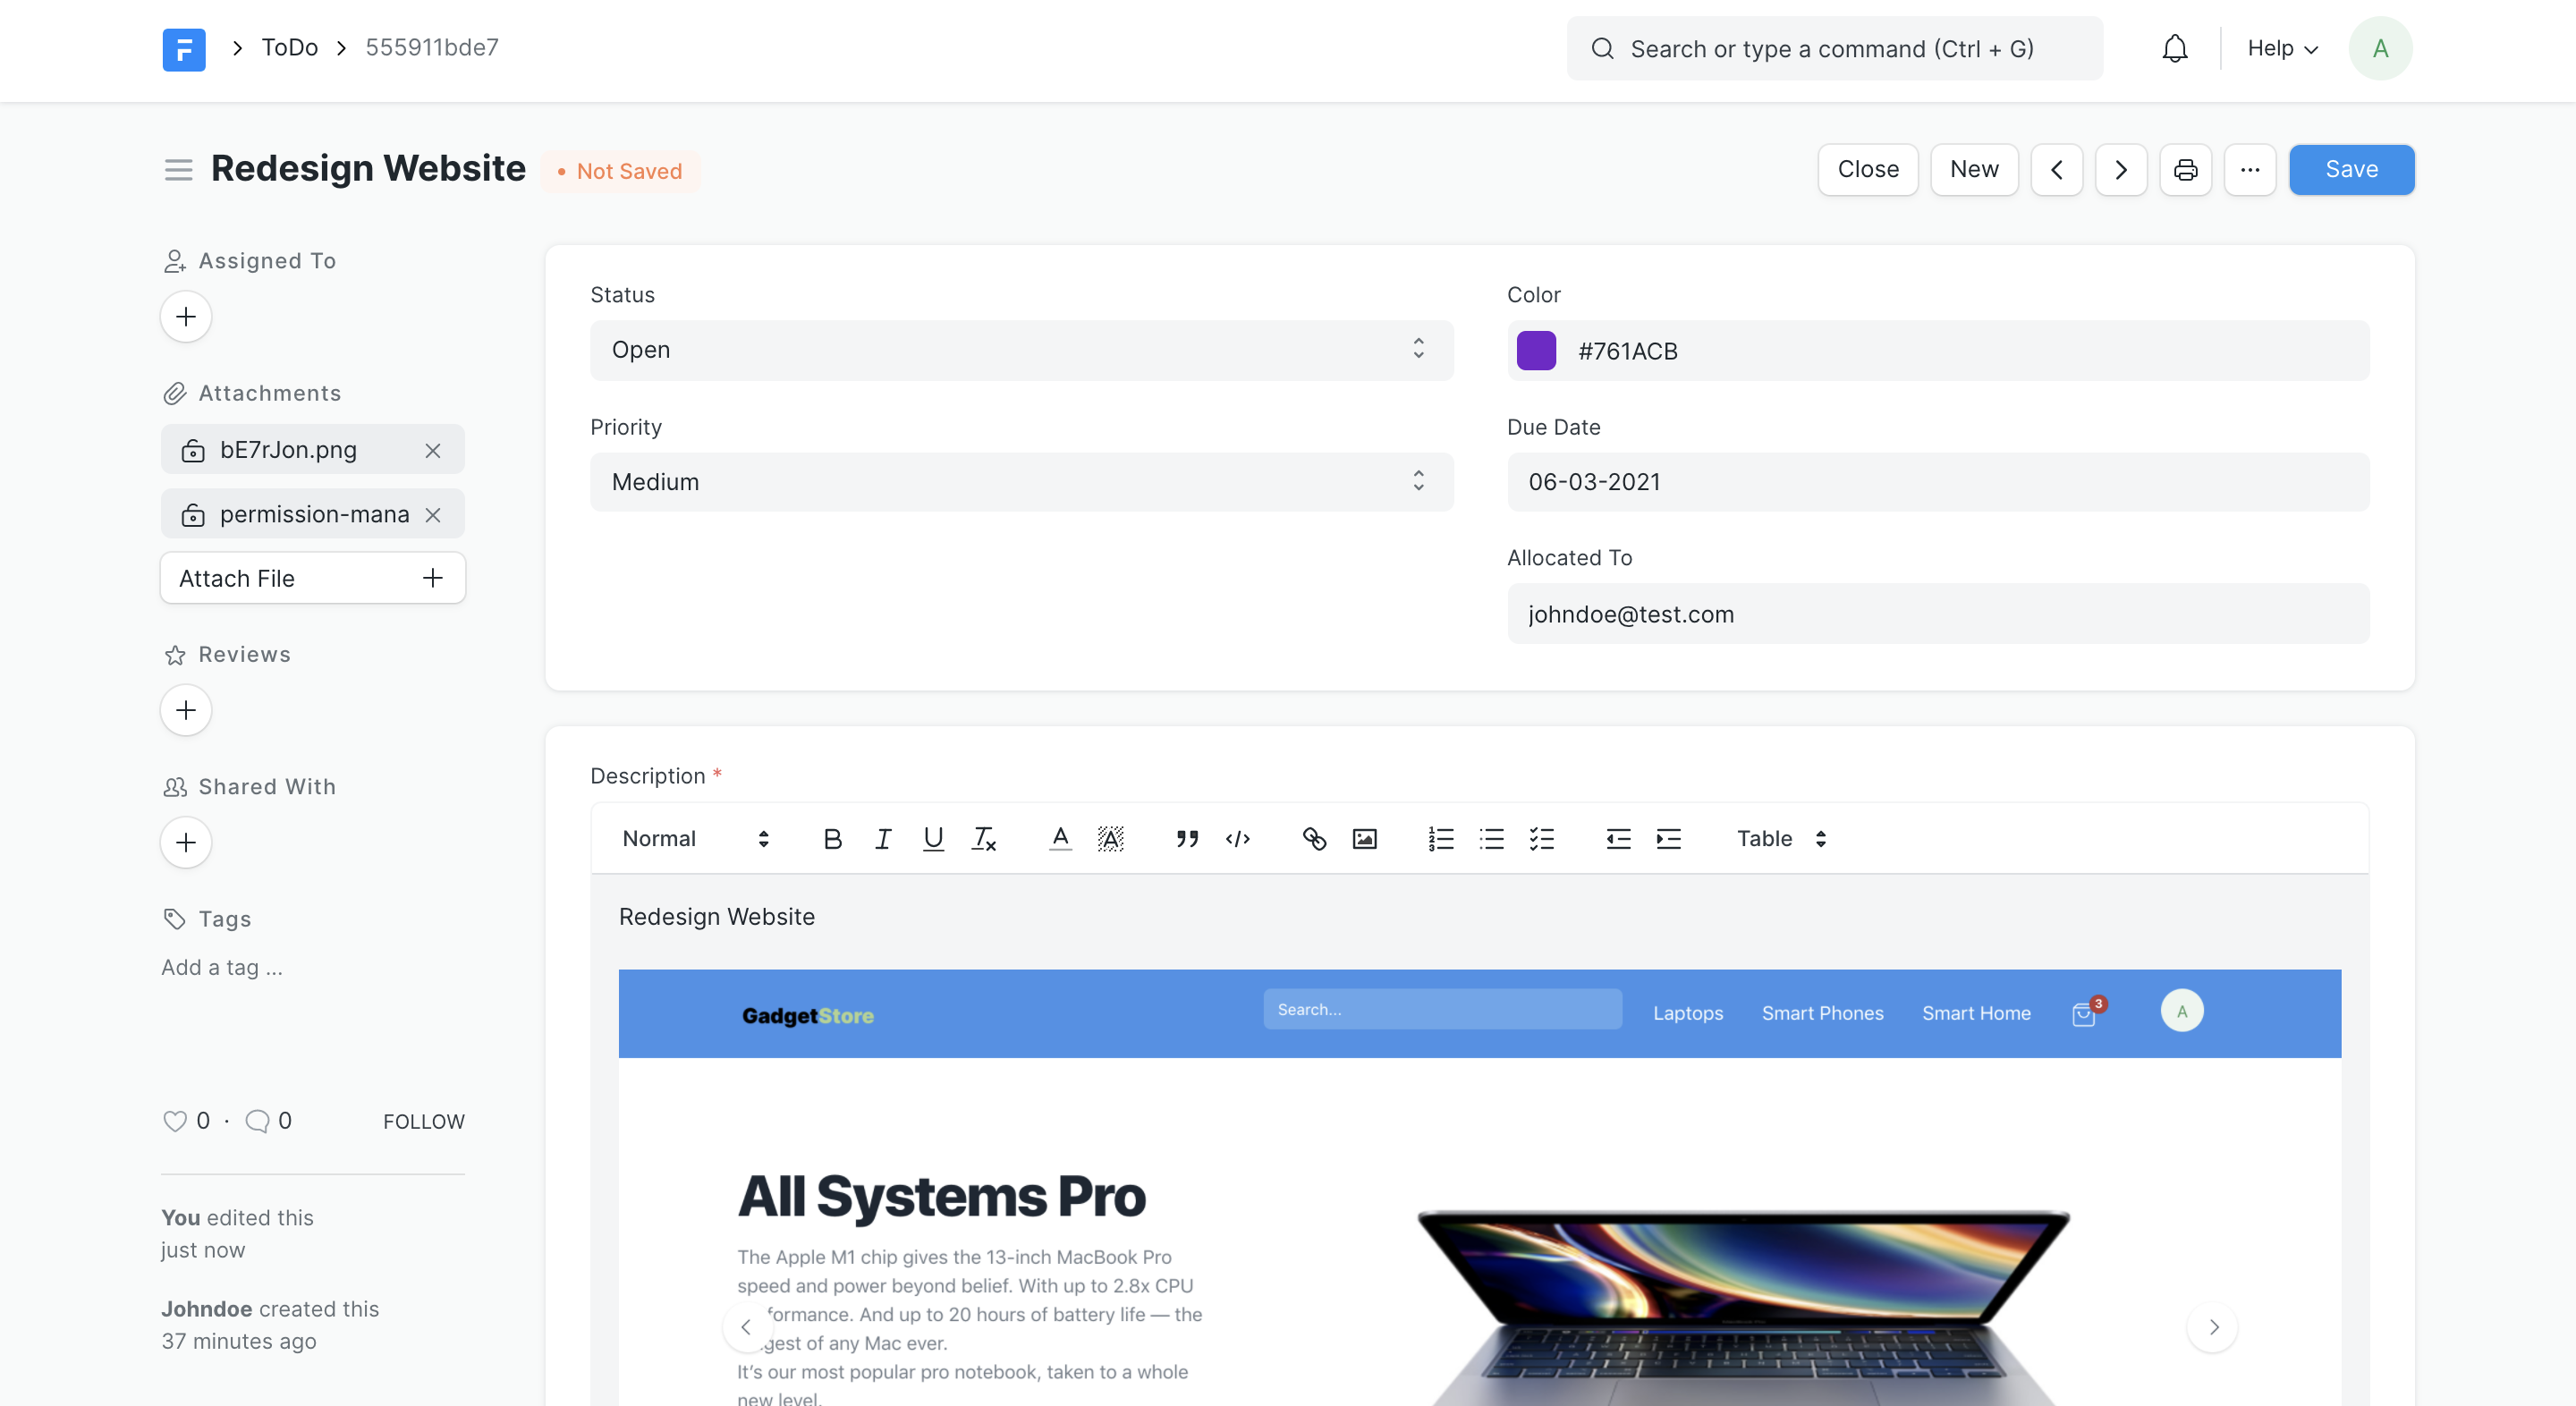2576x1406 pixels.
Task: Click the code block icon in the editor
Action: (x=1237, y=839)
